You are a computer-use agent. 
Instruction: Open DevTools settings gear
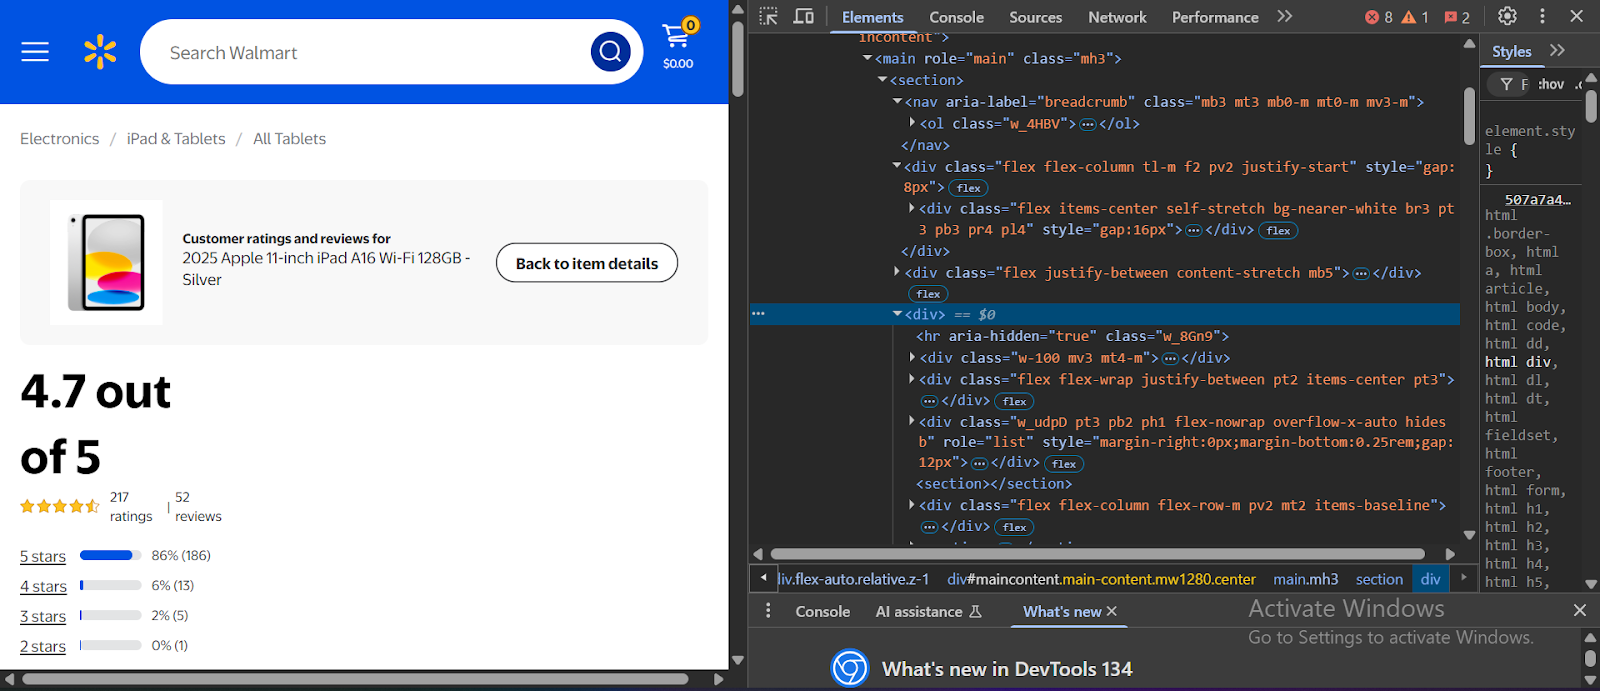point(1507,16)
